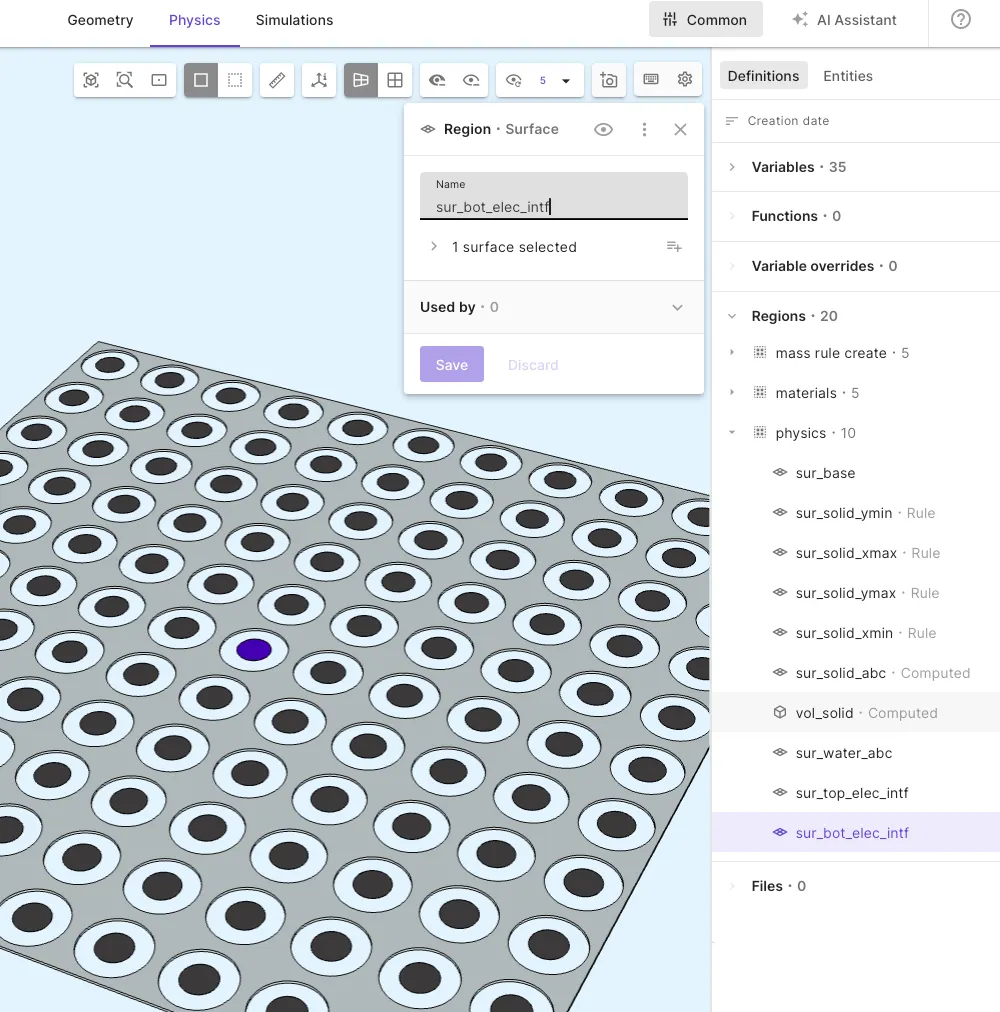
Task: Choose dashed box selection mode
Action: click(x=235, y=80)
